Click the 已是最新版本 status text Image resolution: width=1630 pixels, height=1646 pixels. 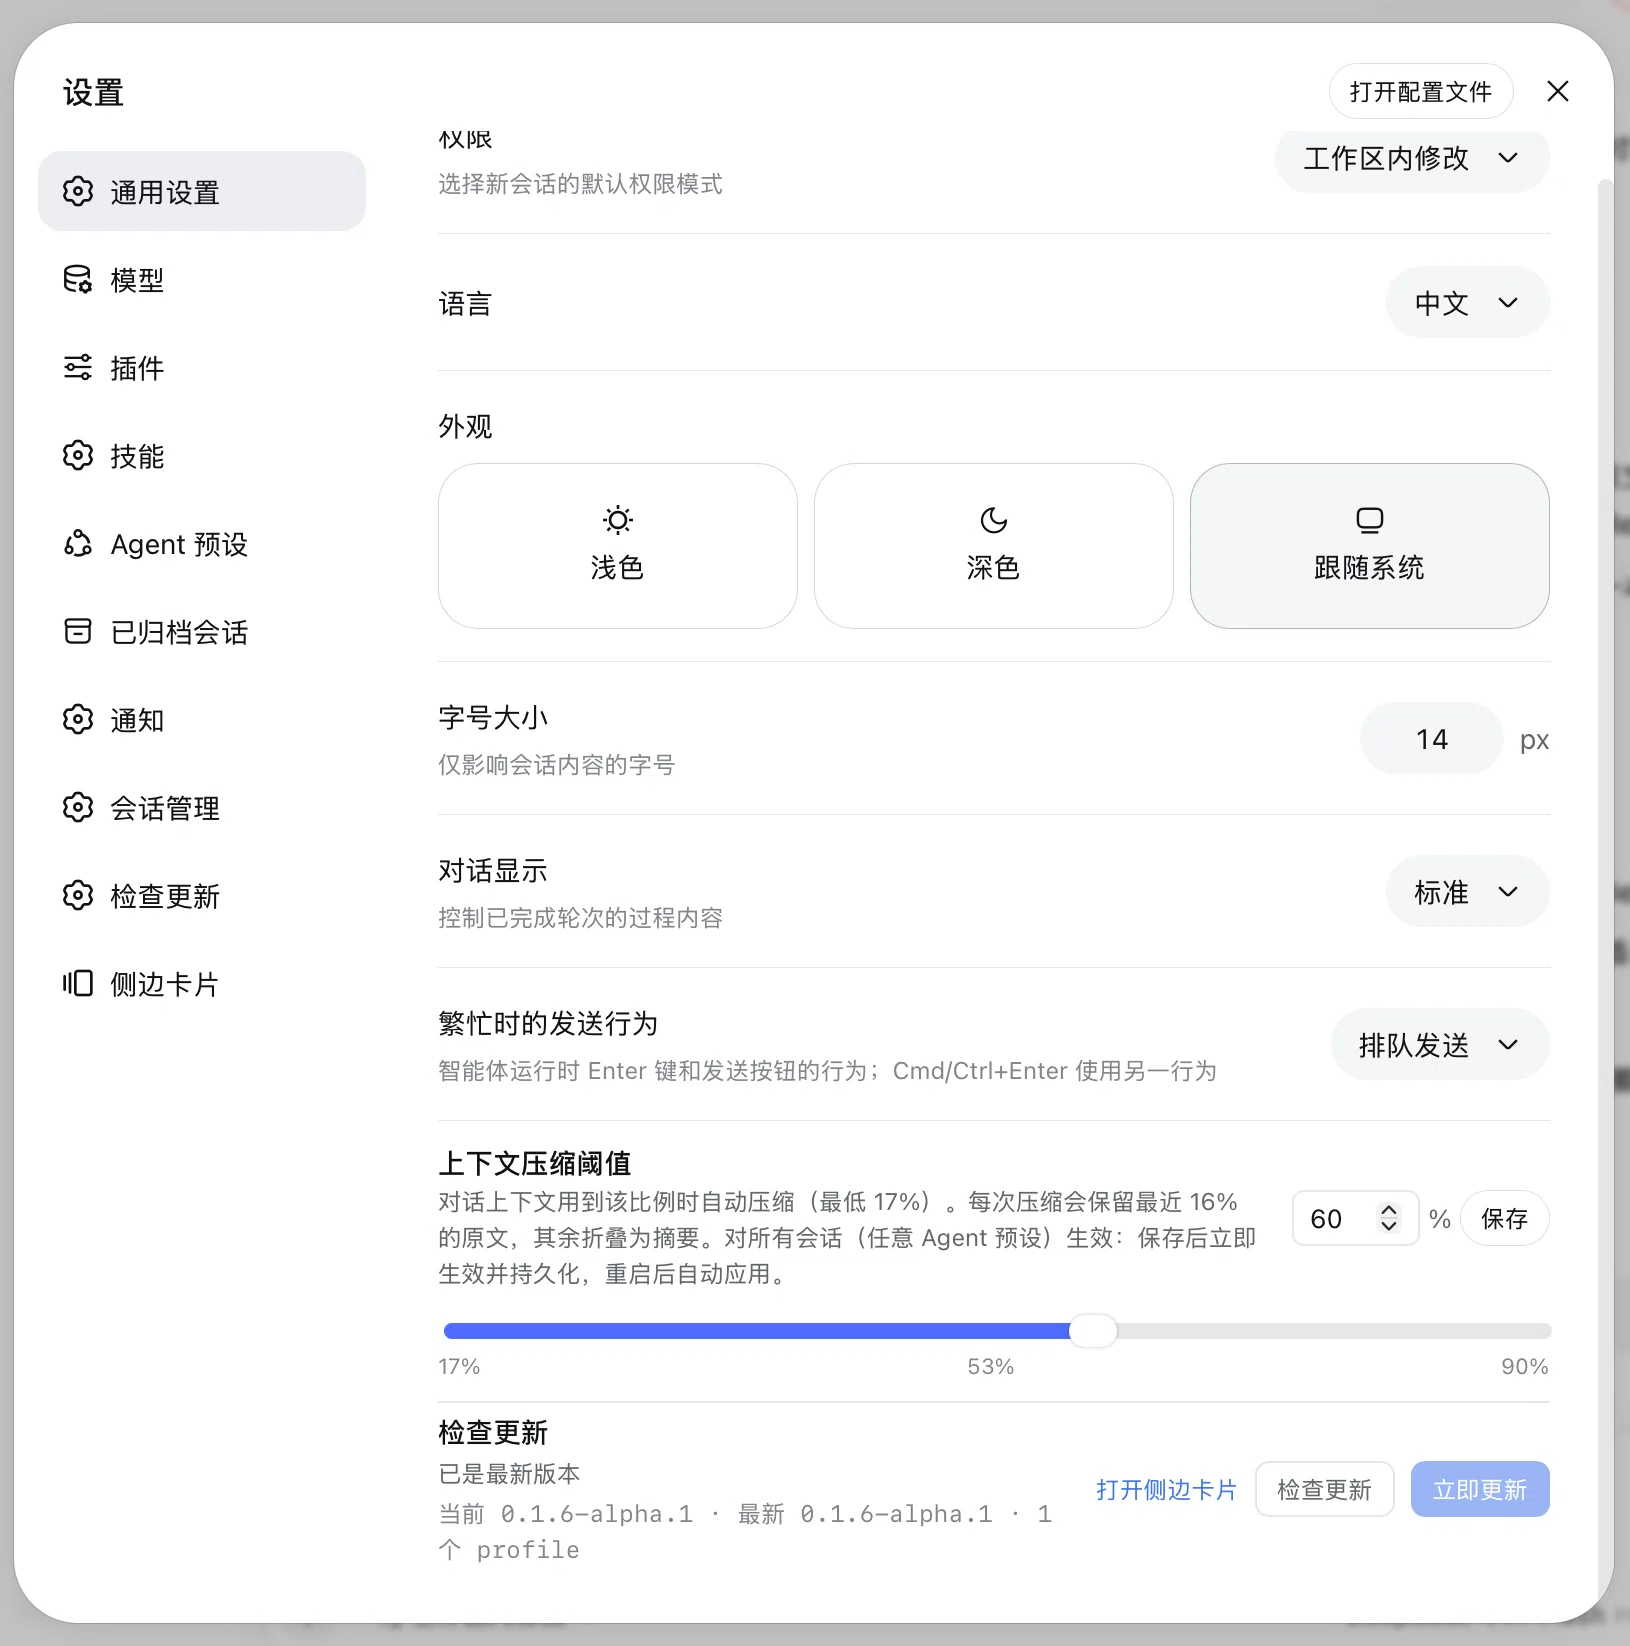click(509, 1473)
